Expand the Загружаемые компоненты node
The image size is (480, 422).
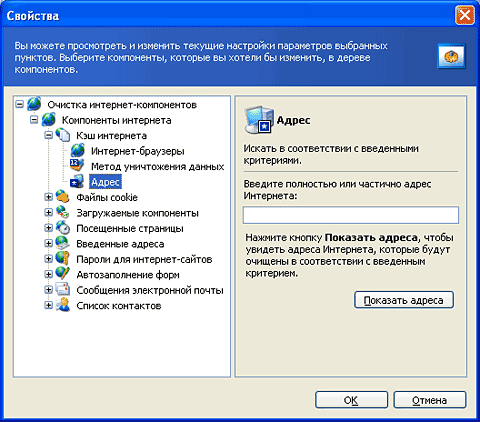coord(49,212)
